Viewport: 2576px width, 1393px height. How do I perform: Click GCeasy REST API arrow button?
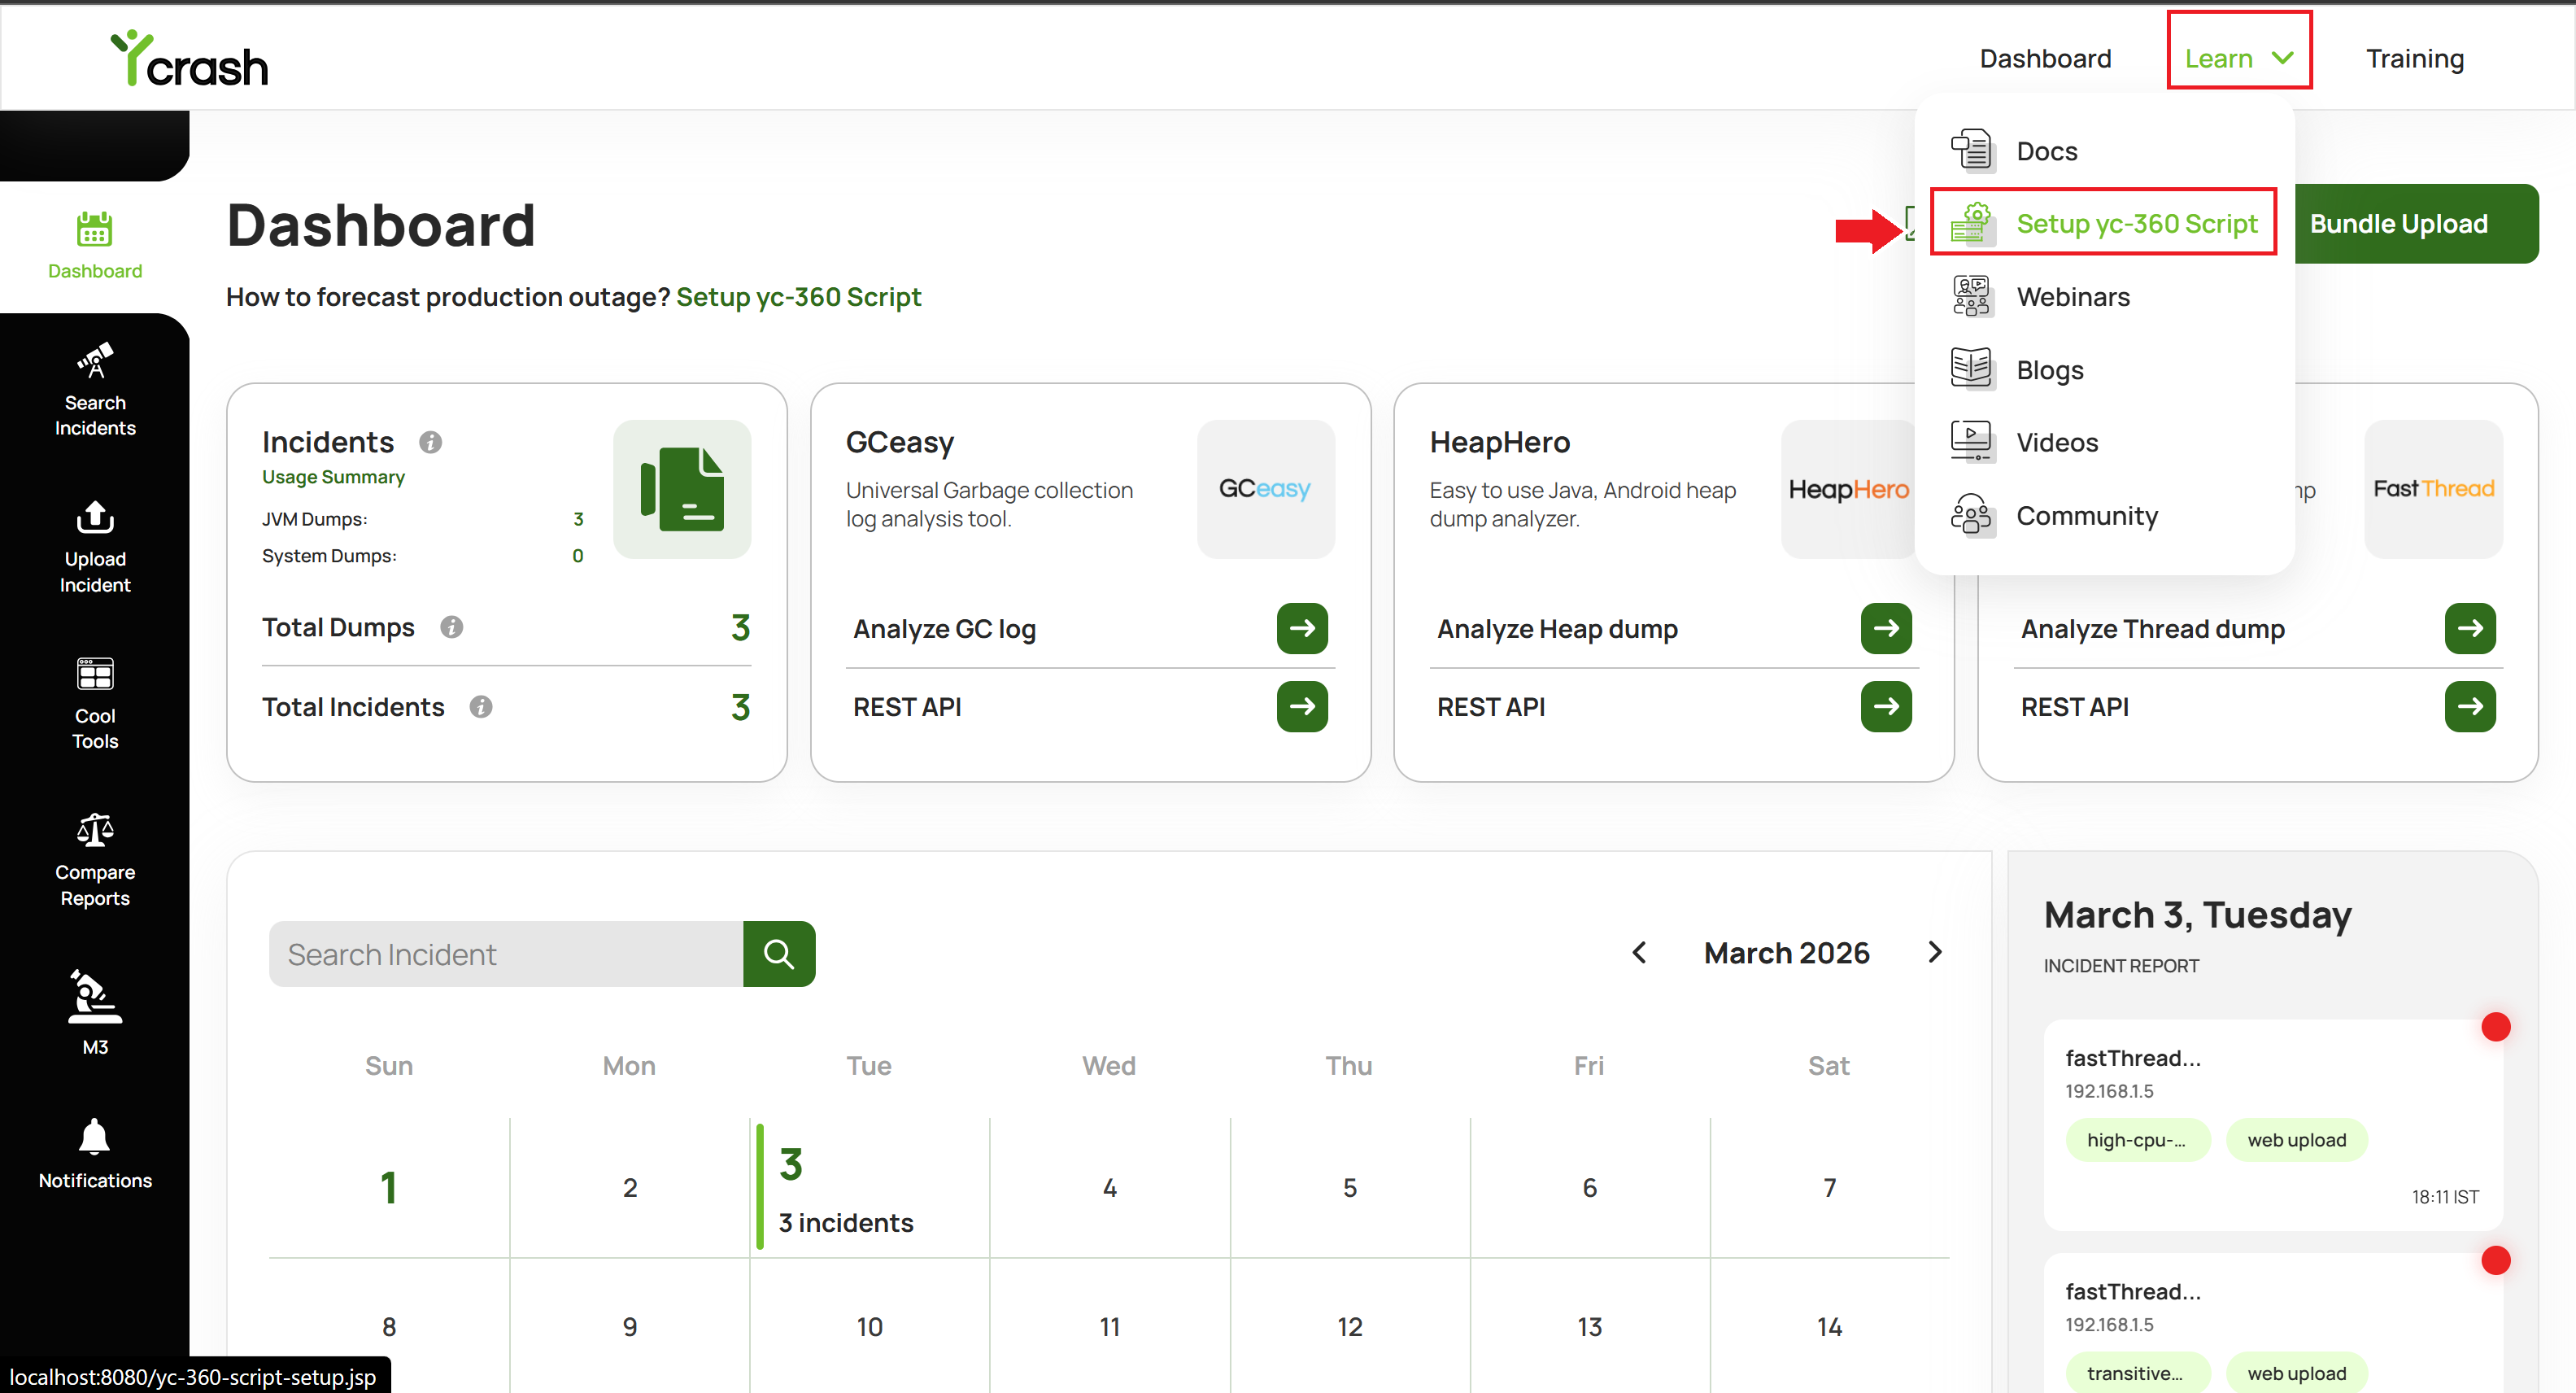pos(1302,707)
